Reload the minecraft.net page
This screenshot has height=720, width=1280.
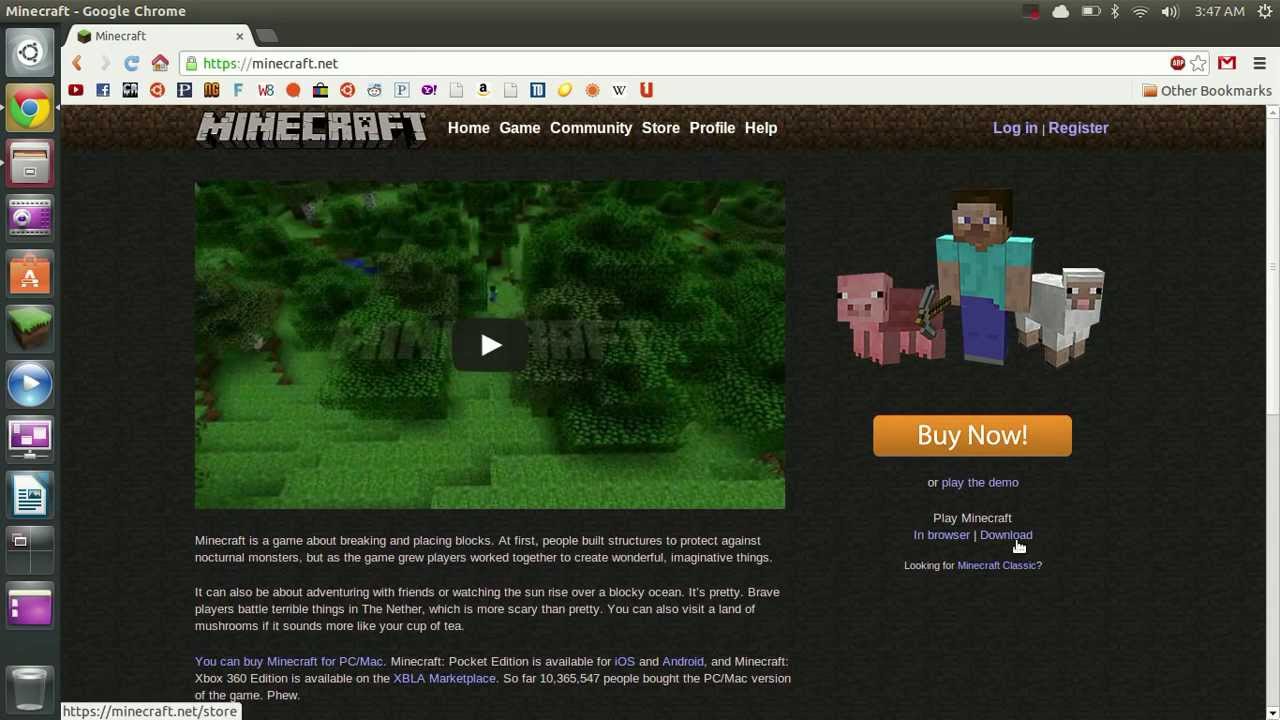click(x=131, y=63)
